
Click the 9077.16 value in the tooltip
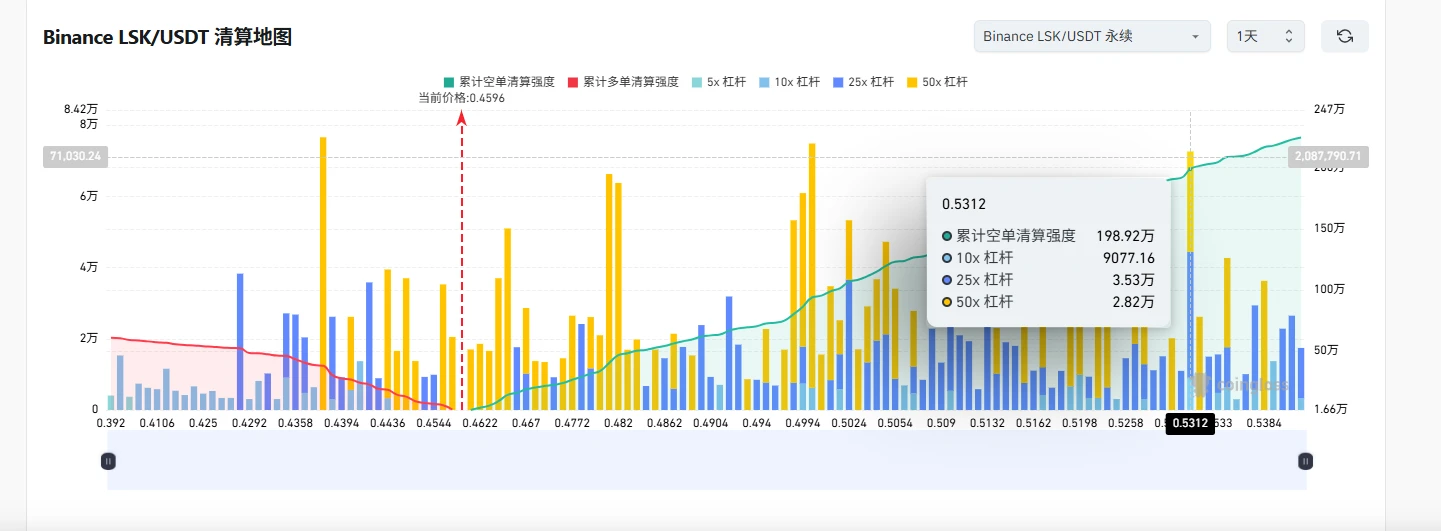coord(1127,258)
